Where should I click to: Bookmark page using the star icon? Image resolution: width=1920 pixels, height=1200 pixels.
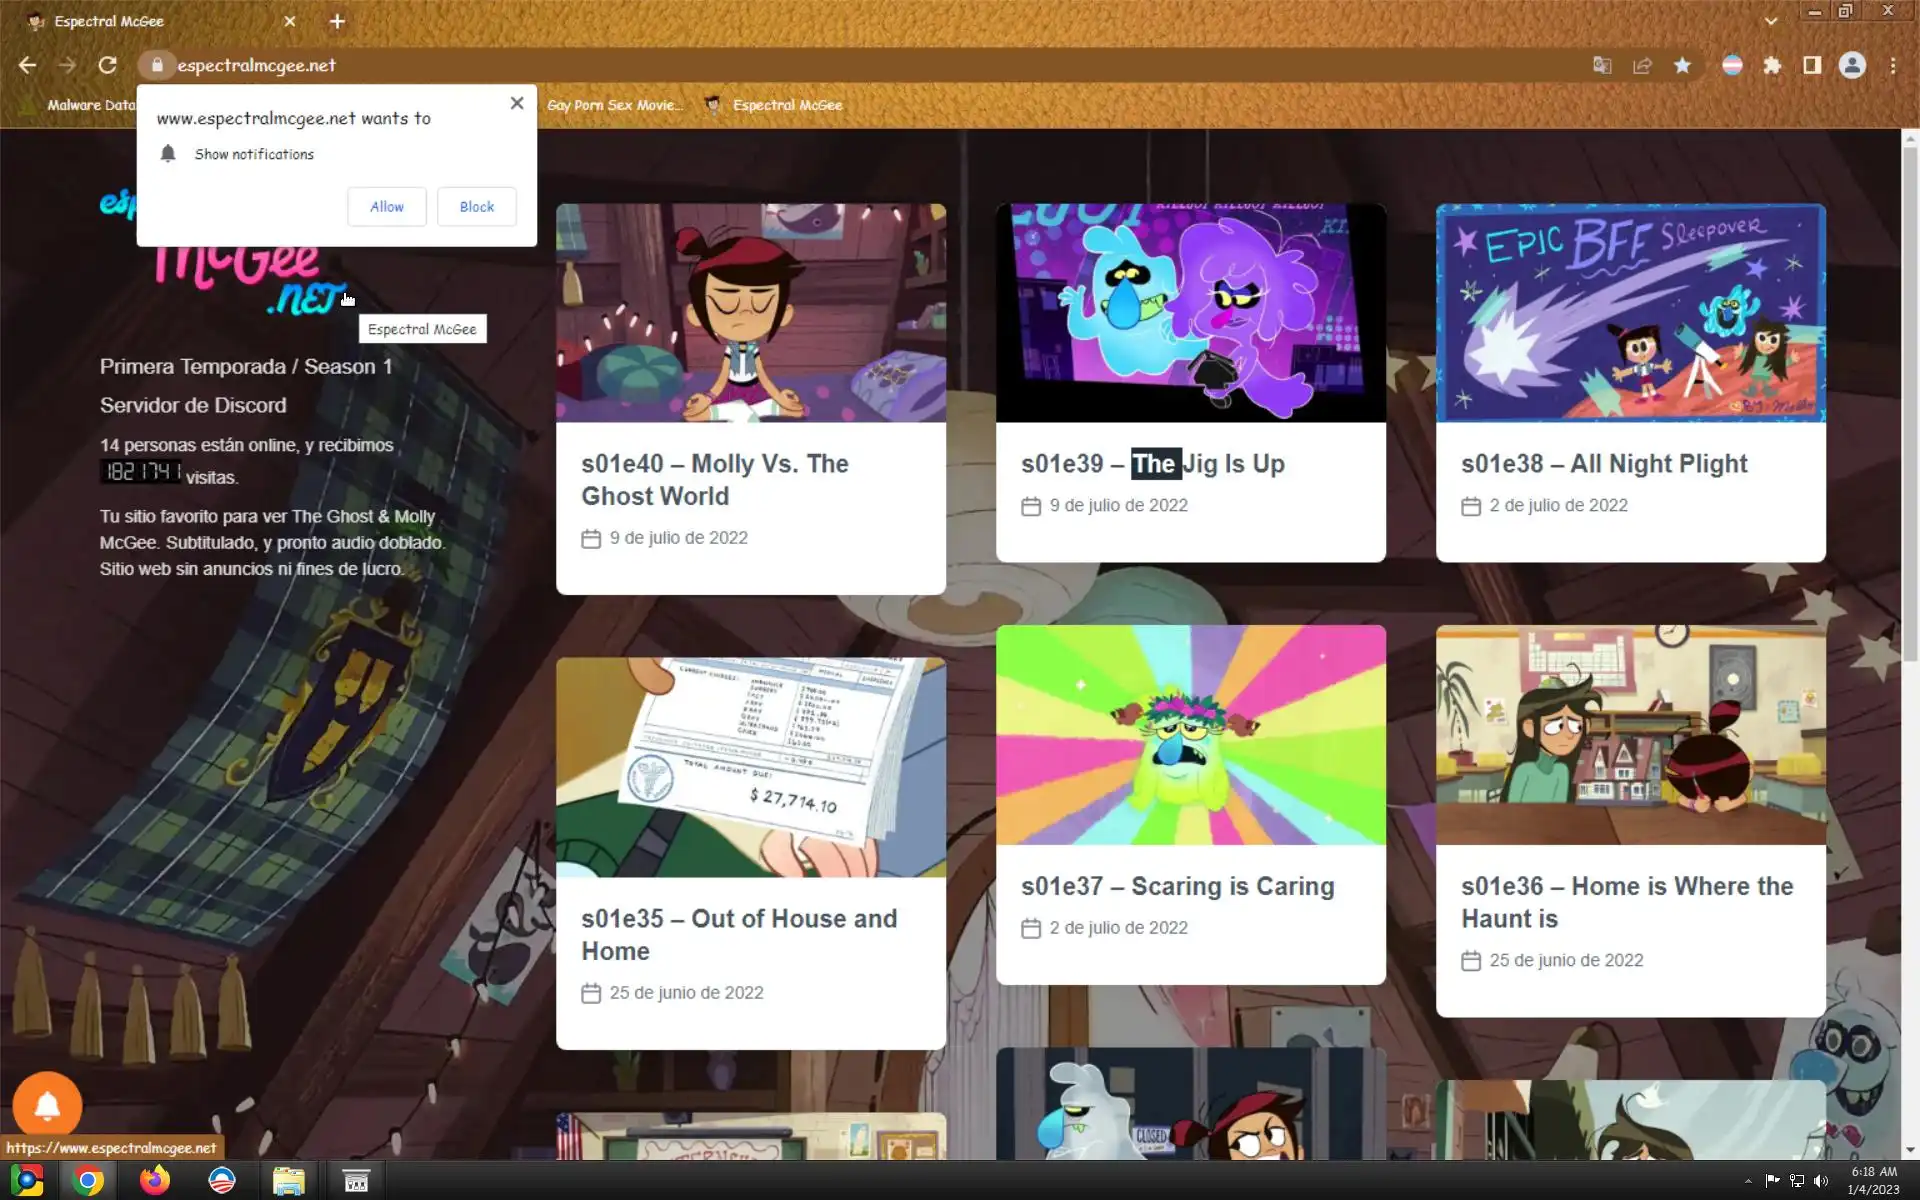point(1682,65)
